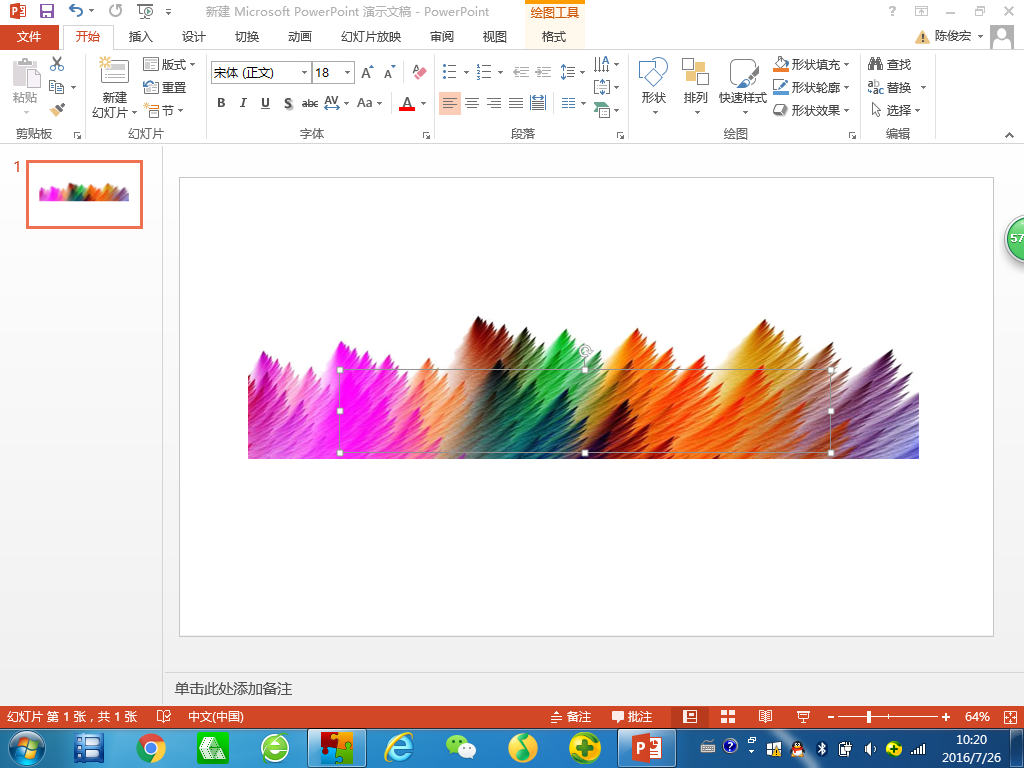The image size is (1024, 768).
Task: Click the Reset slide layout button
Action: pos(165,87)
